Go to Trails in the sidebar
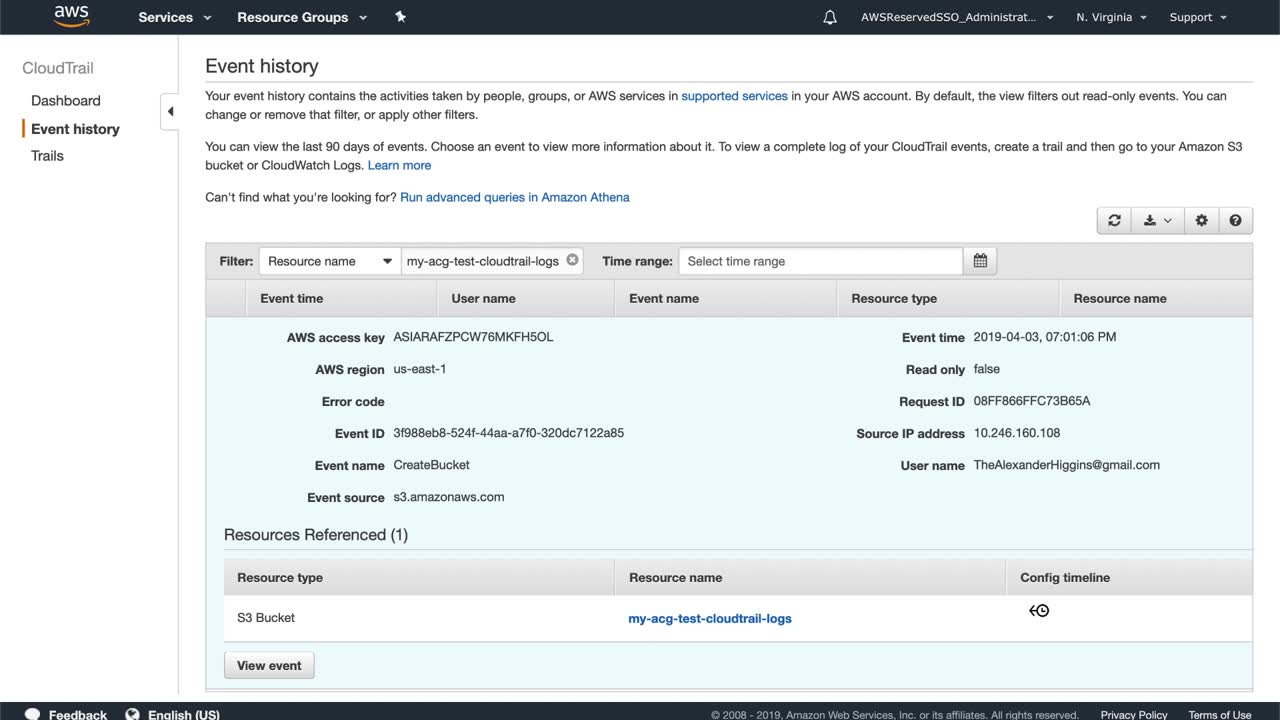 click(x=47, y=156)
